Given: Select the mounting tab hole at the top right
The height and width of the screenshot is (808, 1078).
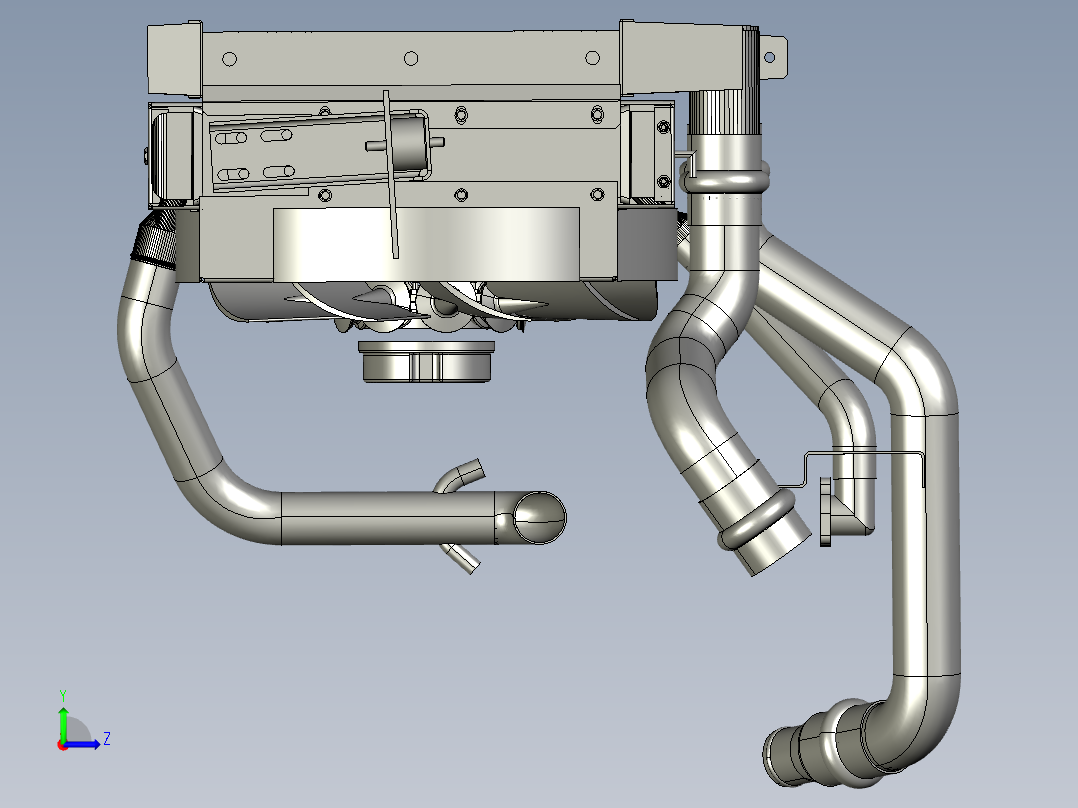Looking at the screenshot, I should pos(770,58).
